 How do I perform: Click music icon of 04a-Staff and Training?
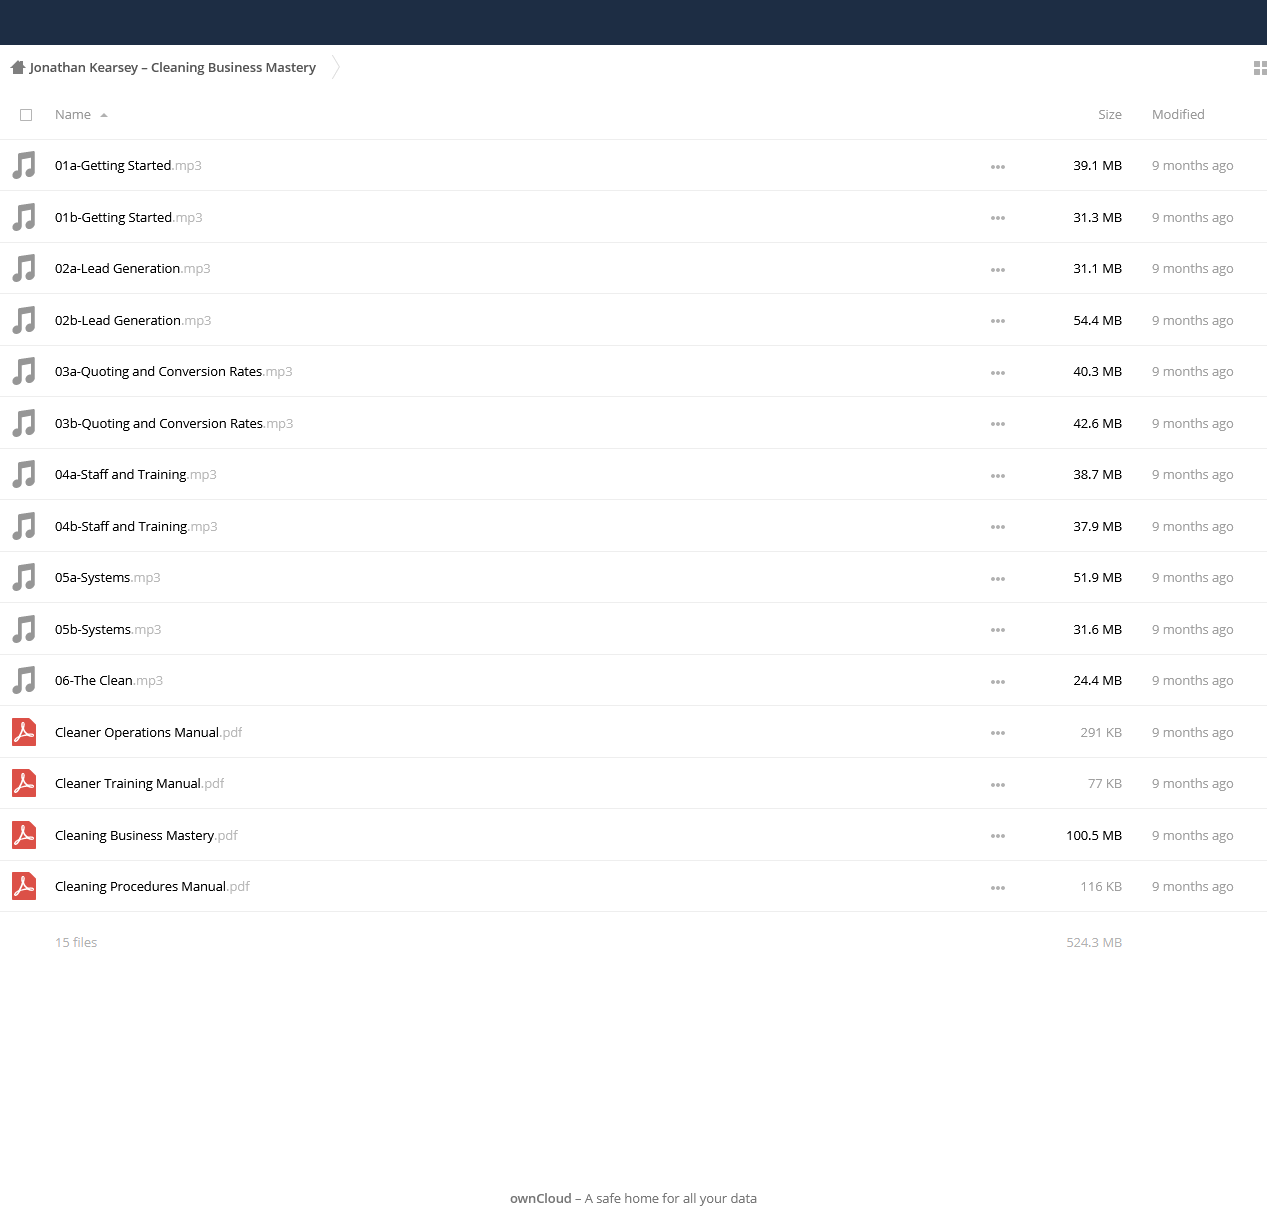click(x=24, y=474)
